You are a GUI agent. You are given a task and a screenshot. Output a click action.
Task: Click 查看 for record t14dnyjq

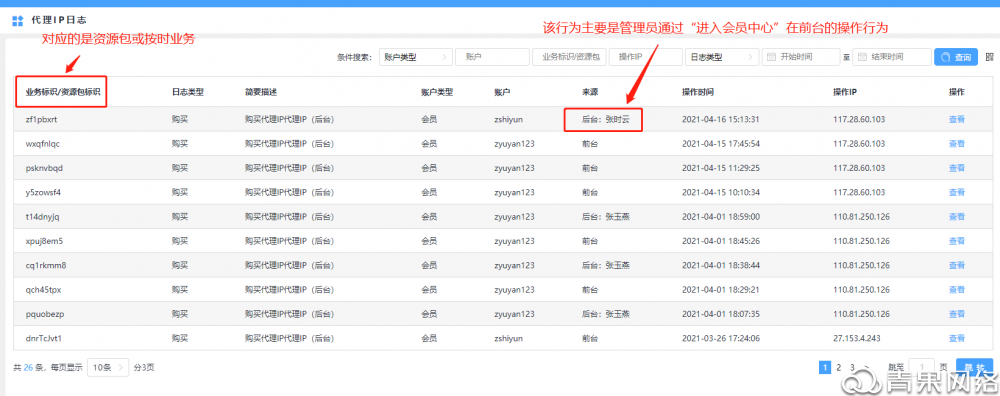coord(957,217)
